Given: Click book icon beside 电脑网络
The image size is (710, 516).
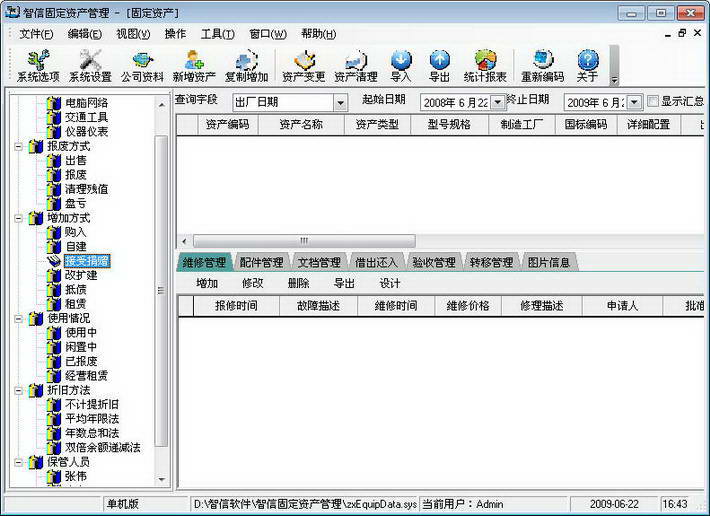Looking at the screenshot, I should 53,103.
